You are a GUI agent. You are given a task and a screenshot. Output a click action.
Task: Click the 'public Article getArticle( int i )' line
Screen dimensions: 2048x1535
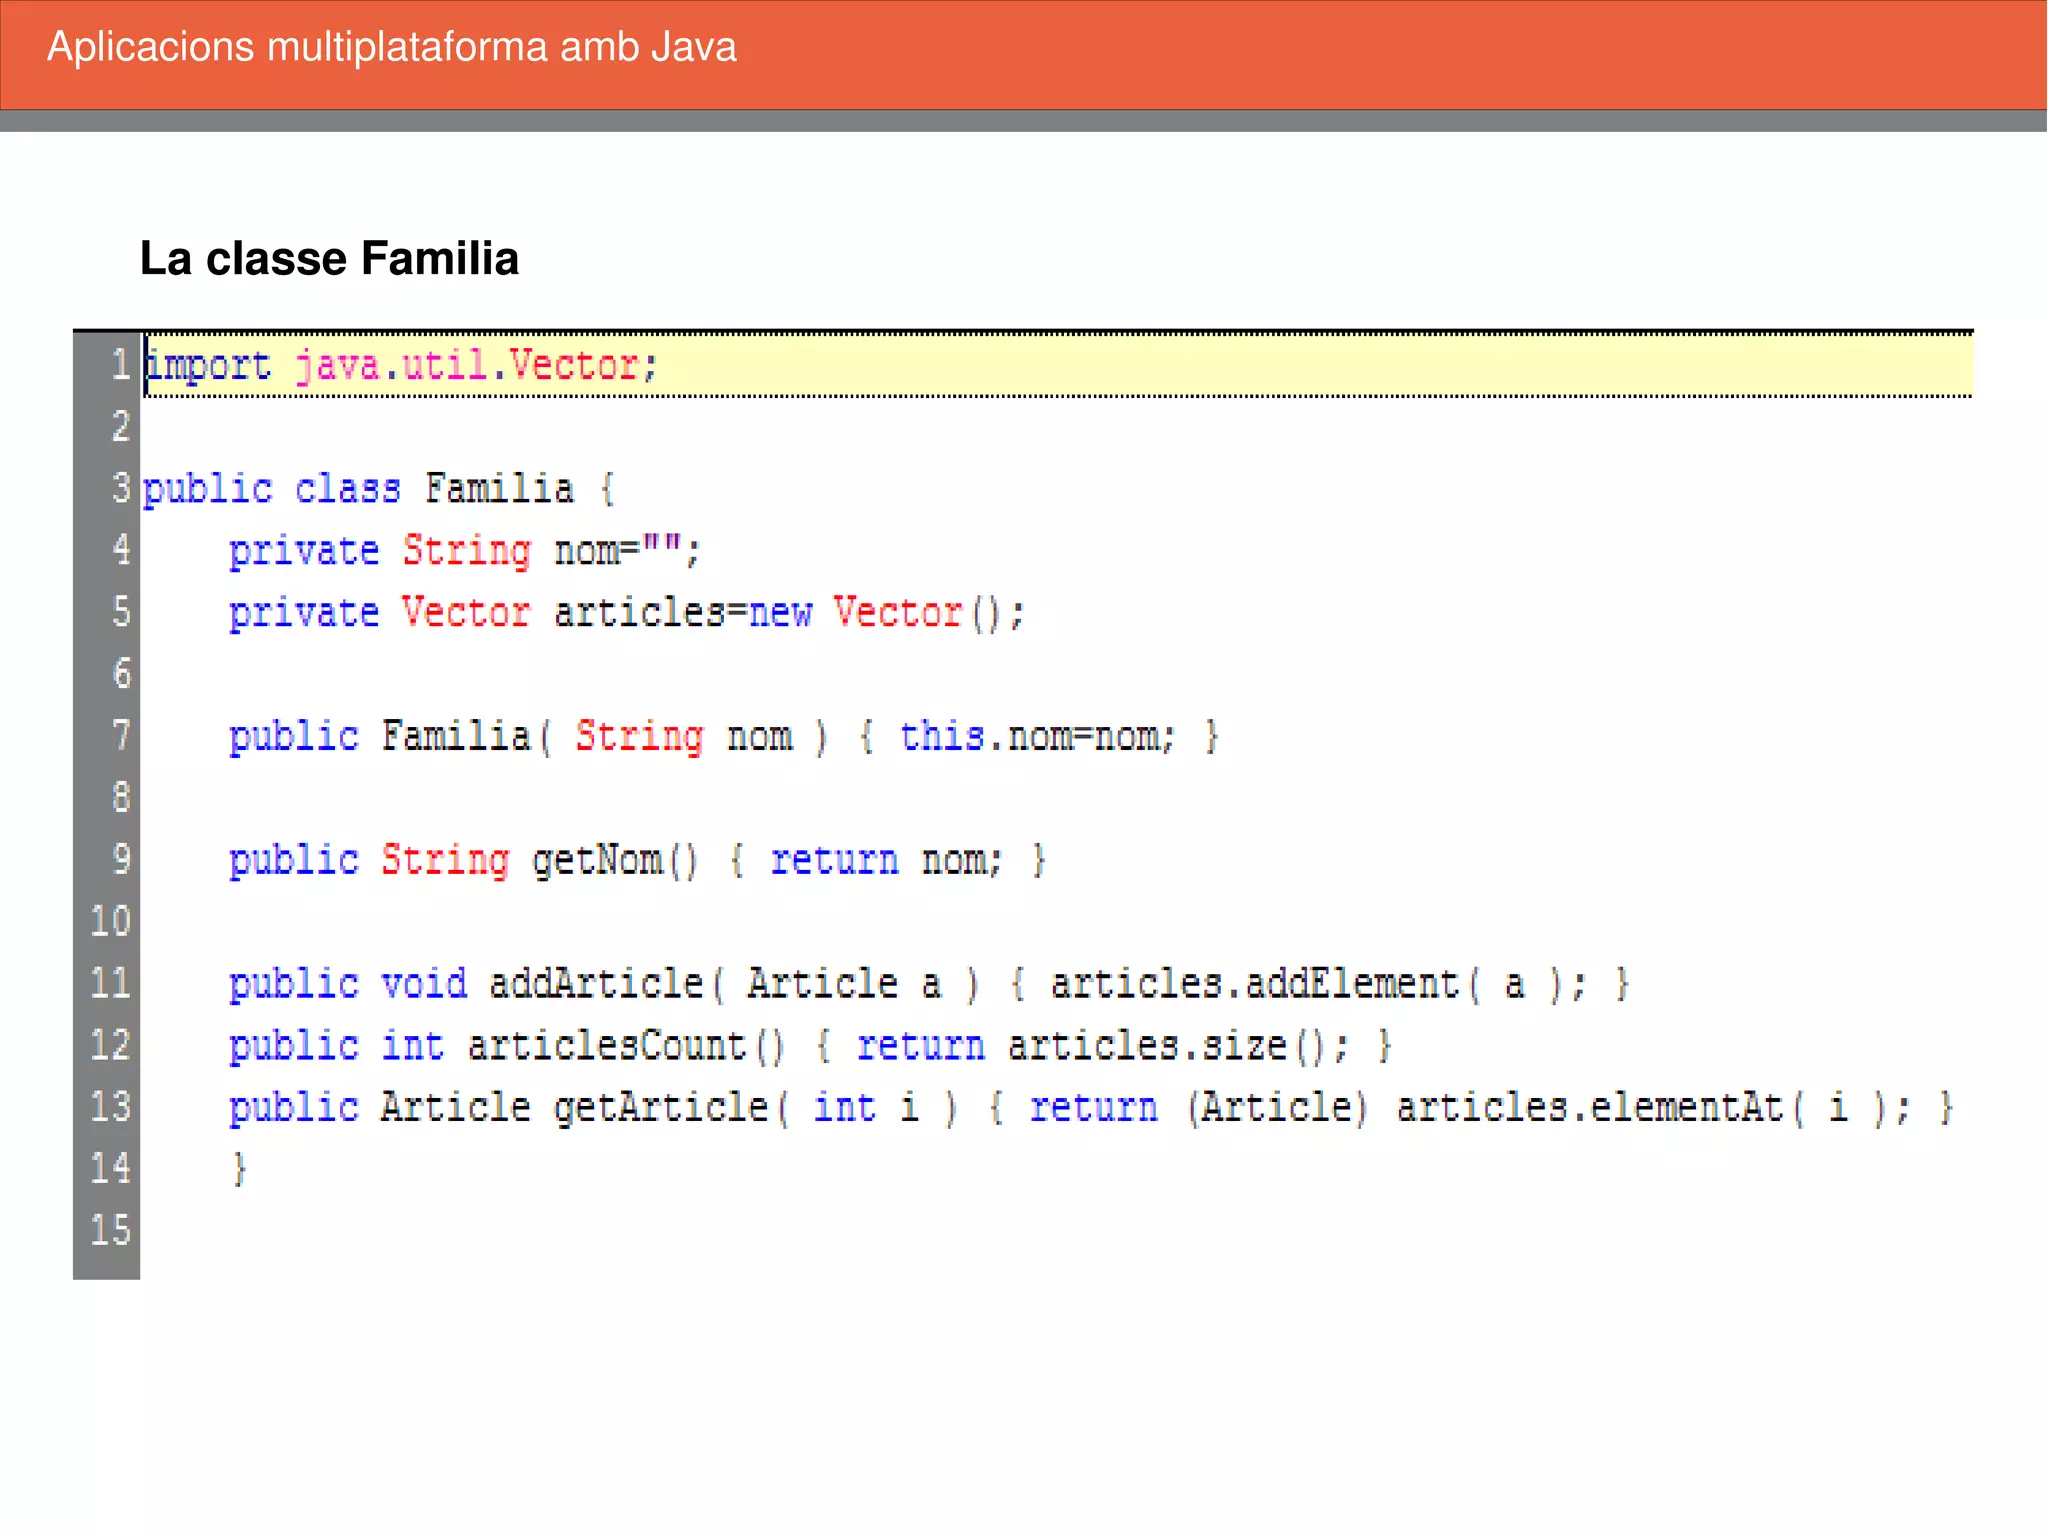(1091, 1108)
